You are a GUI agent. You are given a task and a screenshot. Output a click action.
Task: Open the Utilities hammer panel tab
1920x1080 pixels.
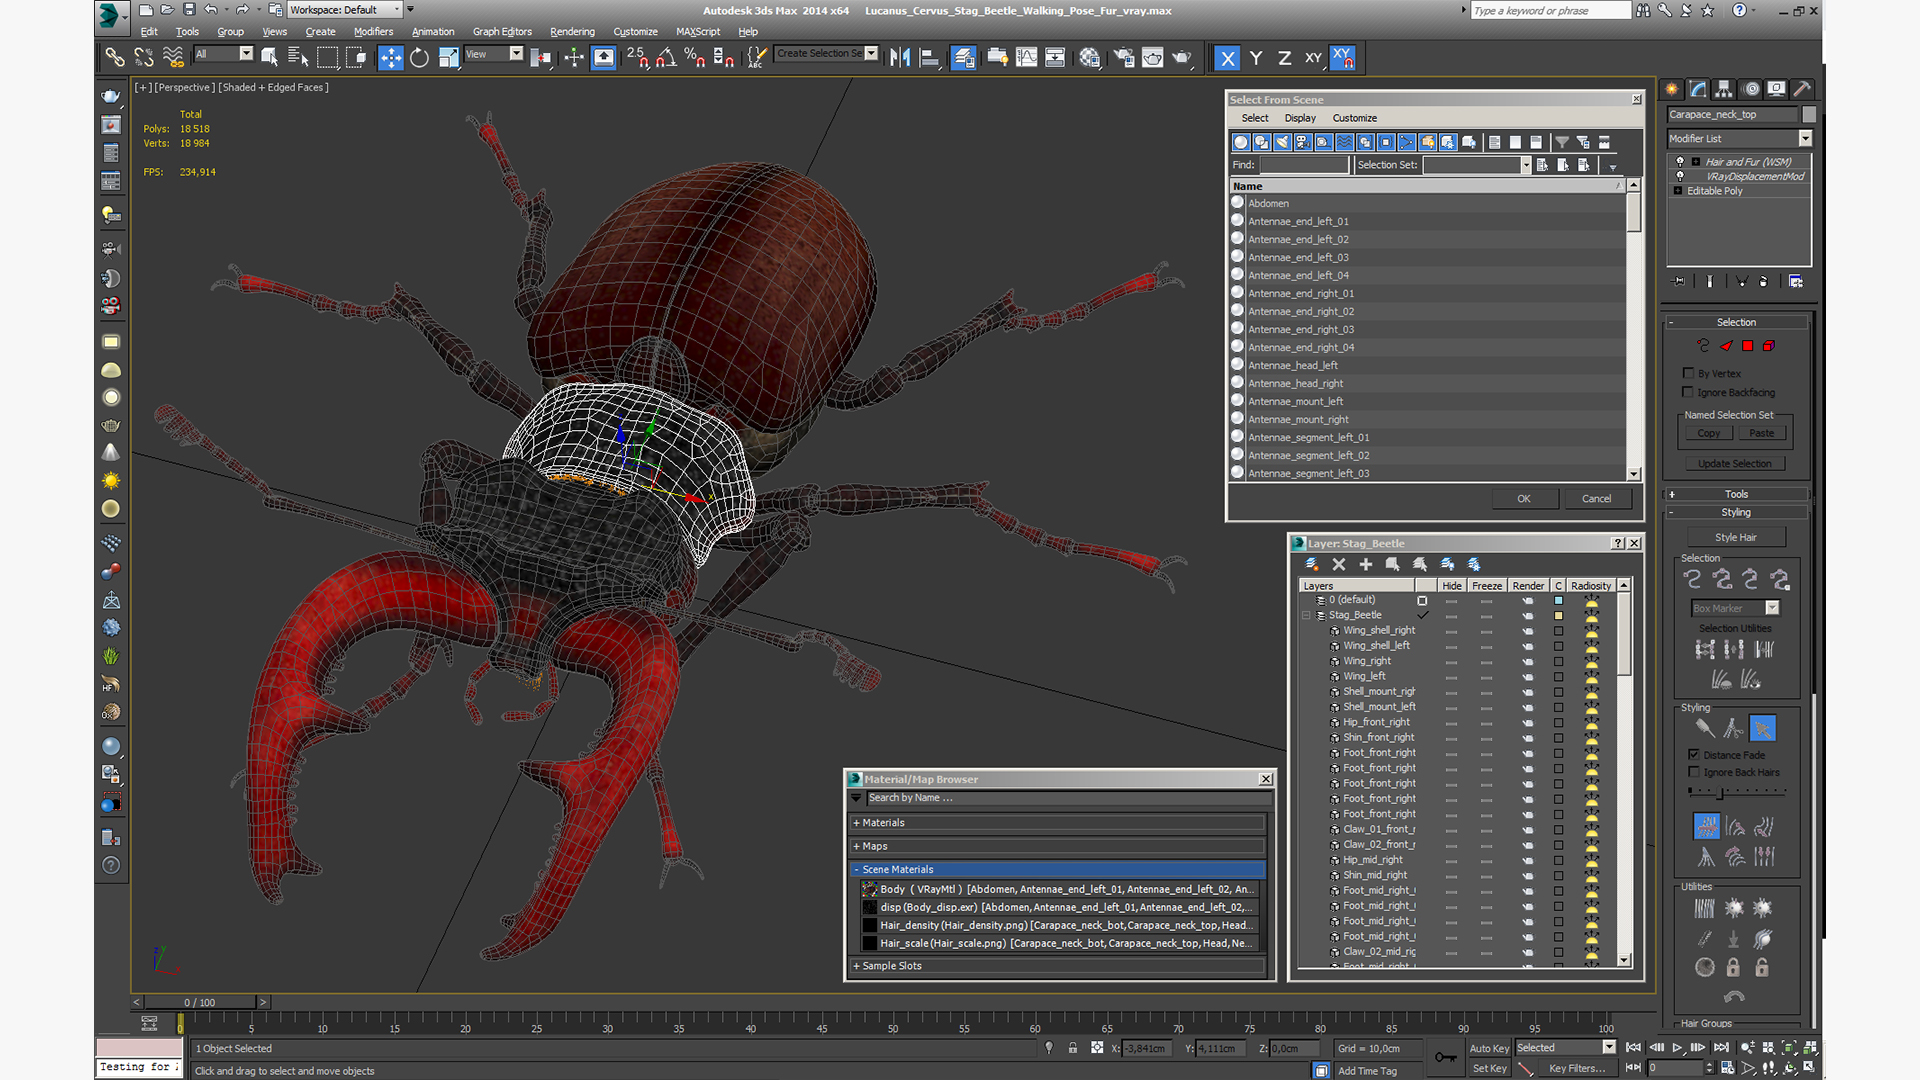[x=1802, y=89]
